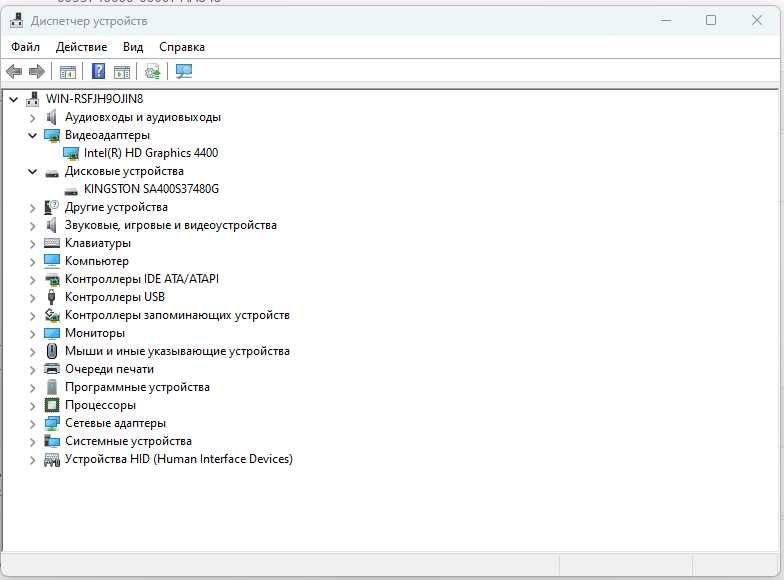Show or hide the console tree toolbar icon
Screen dimensions: 784x580
point(68,72)
